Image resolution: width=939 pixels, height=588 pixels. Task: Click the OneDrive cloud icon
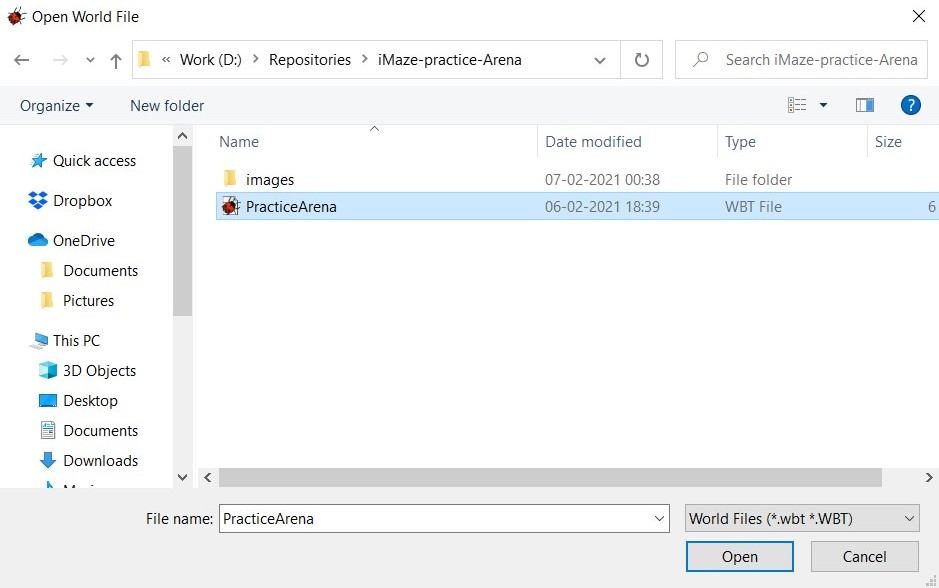click(38, 240)
